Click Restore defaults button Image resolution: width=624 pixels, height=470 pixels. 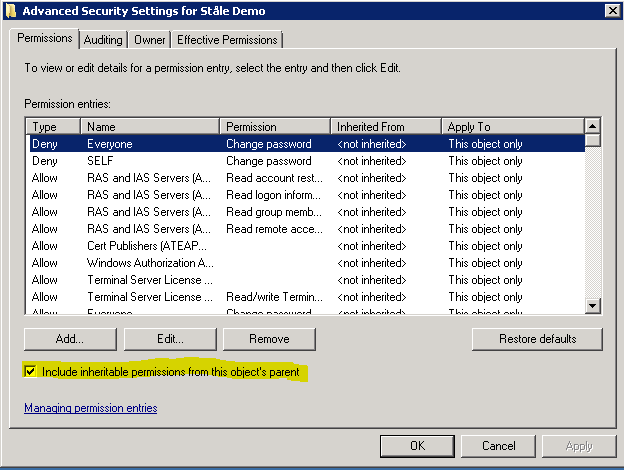point(537,339)
